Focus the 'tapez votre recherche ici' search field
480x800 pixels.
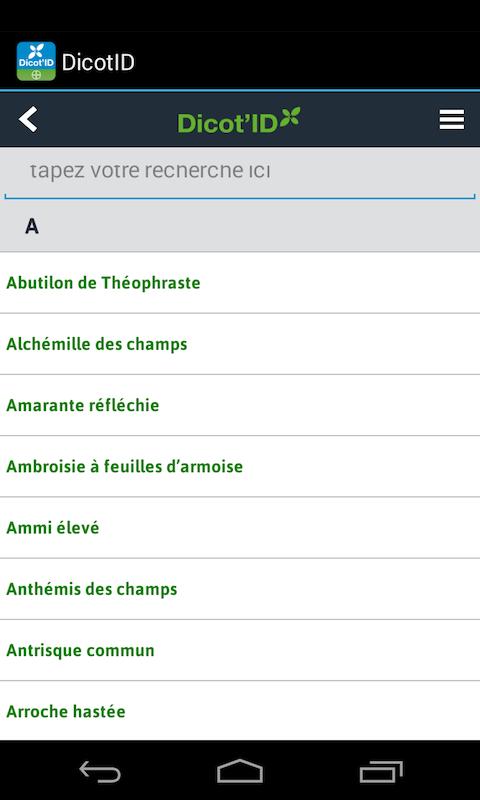pos(240,173)
